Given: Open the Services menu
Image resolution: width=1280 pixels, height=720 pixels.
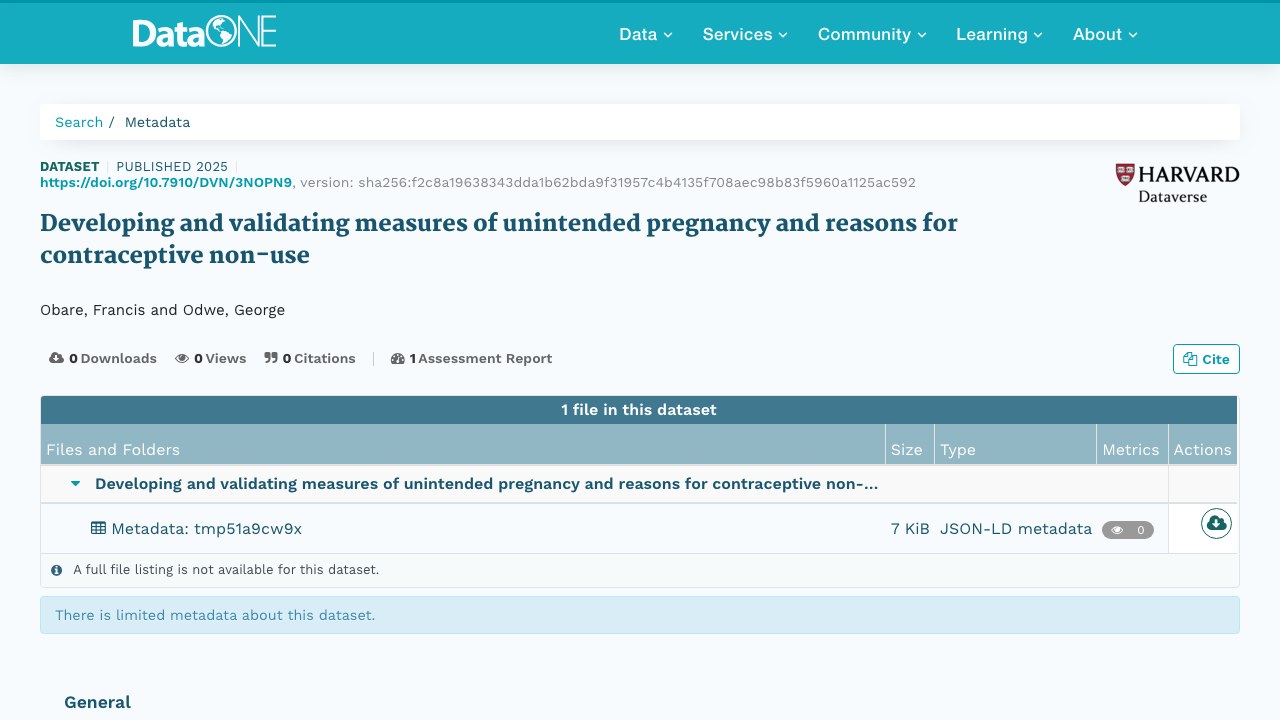Looking at the screenshot, I should 745,34.
